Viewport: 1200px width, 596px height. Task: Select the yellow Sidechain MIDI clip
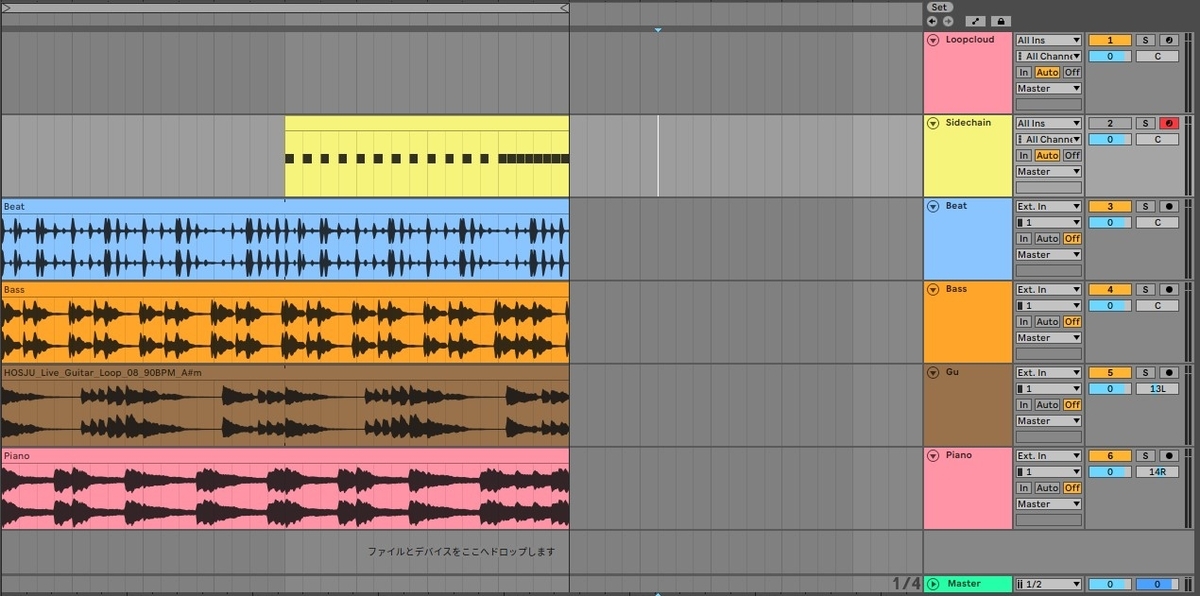click(427, 156)
